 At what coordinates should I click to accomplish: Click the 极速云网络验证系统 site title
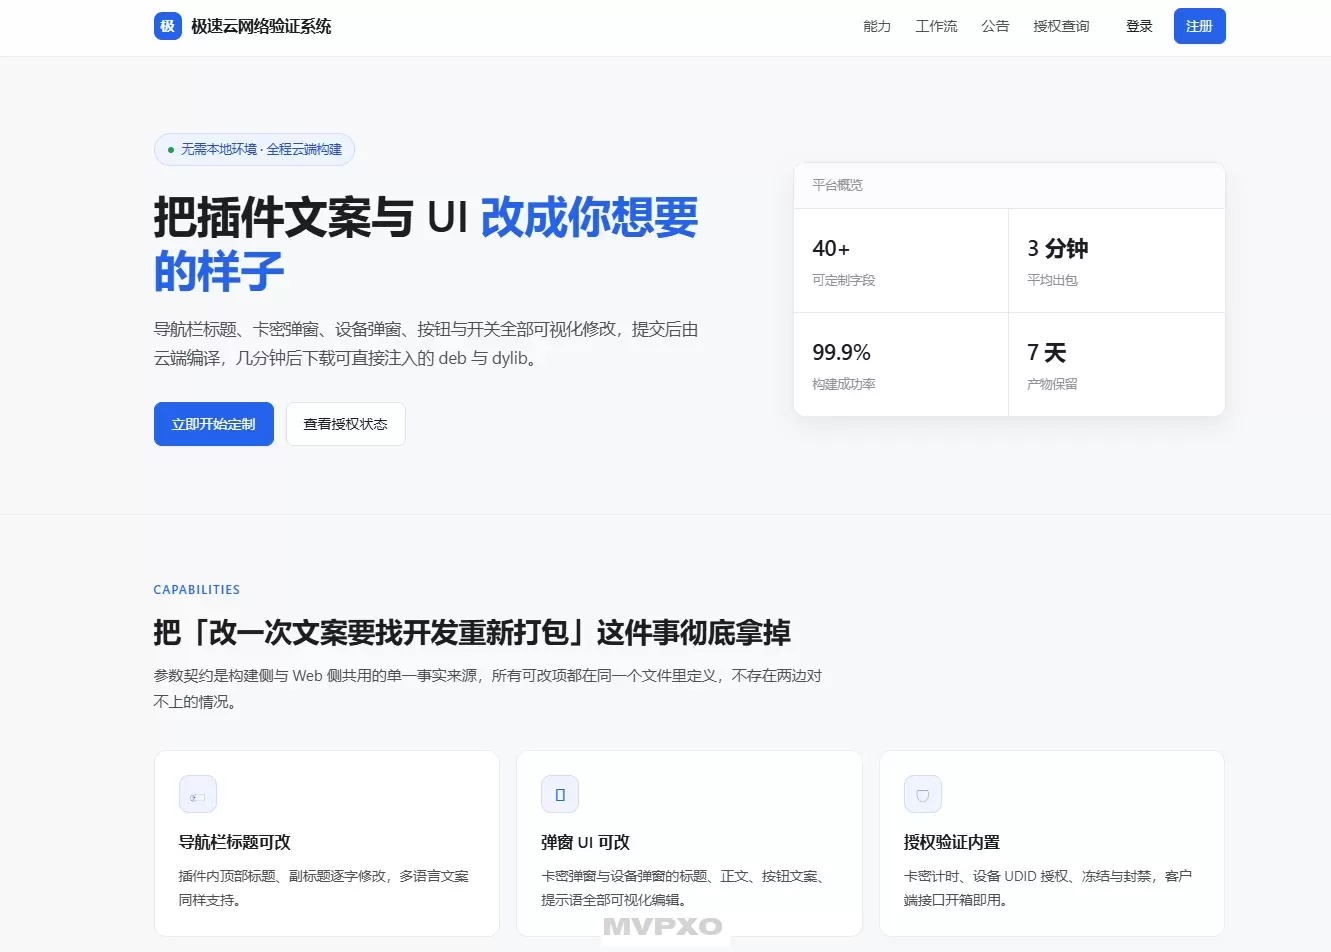(261, 26)
